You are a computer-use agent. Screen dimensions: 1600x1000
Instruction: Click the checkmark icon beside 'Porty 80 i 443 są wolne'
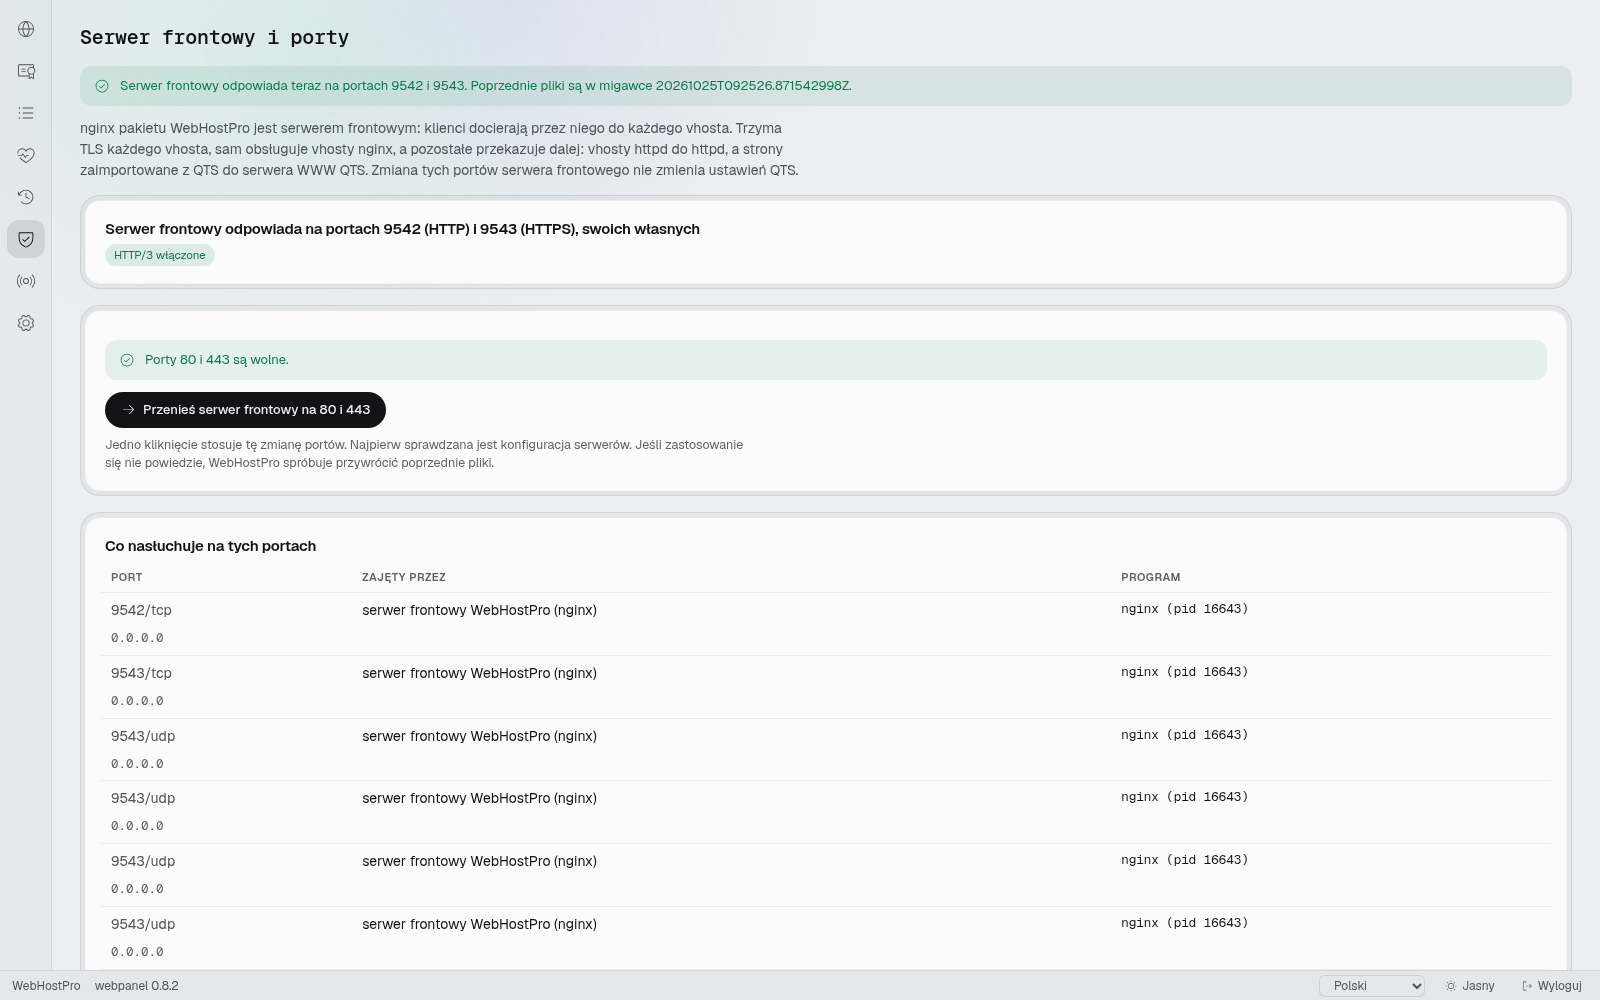tap(127, 360)
